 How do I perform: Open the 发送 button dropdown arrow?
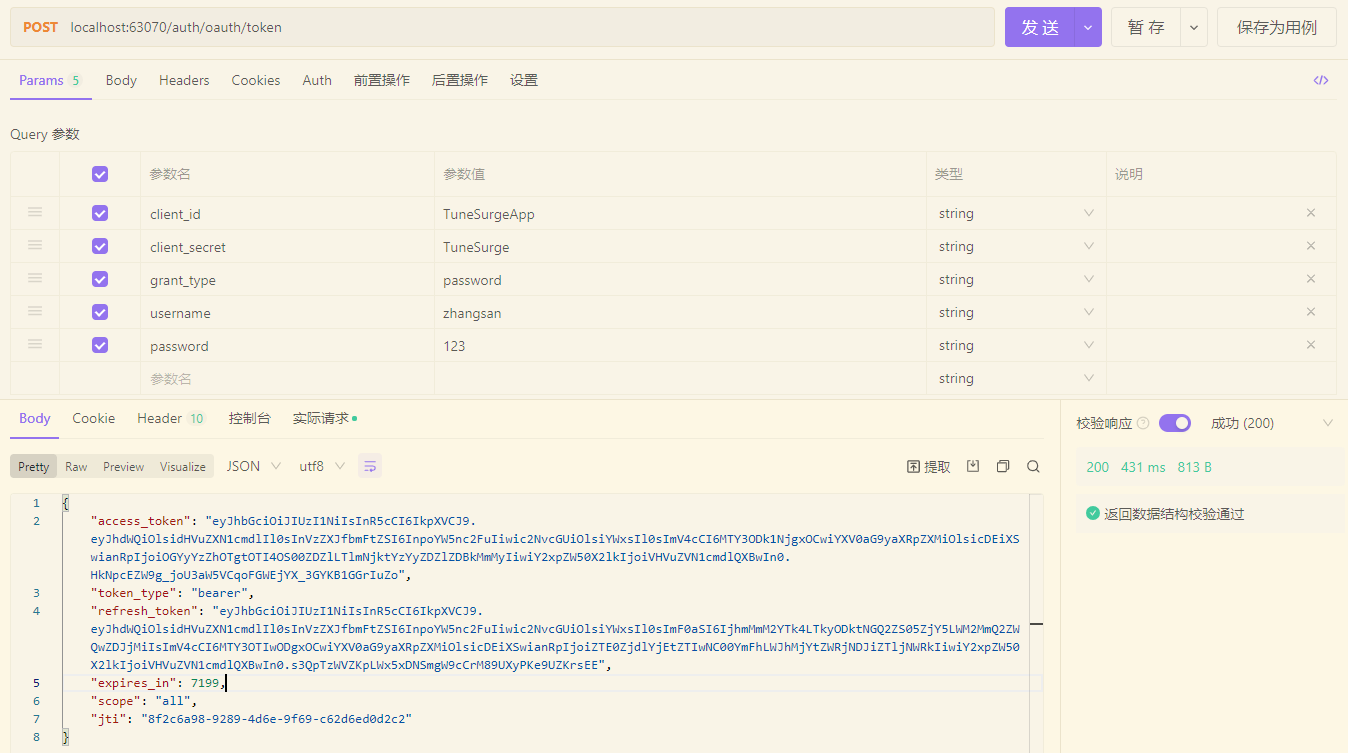pos(1088,28)
